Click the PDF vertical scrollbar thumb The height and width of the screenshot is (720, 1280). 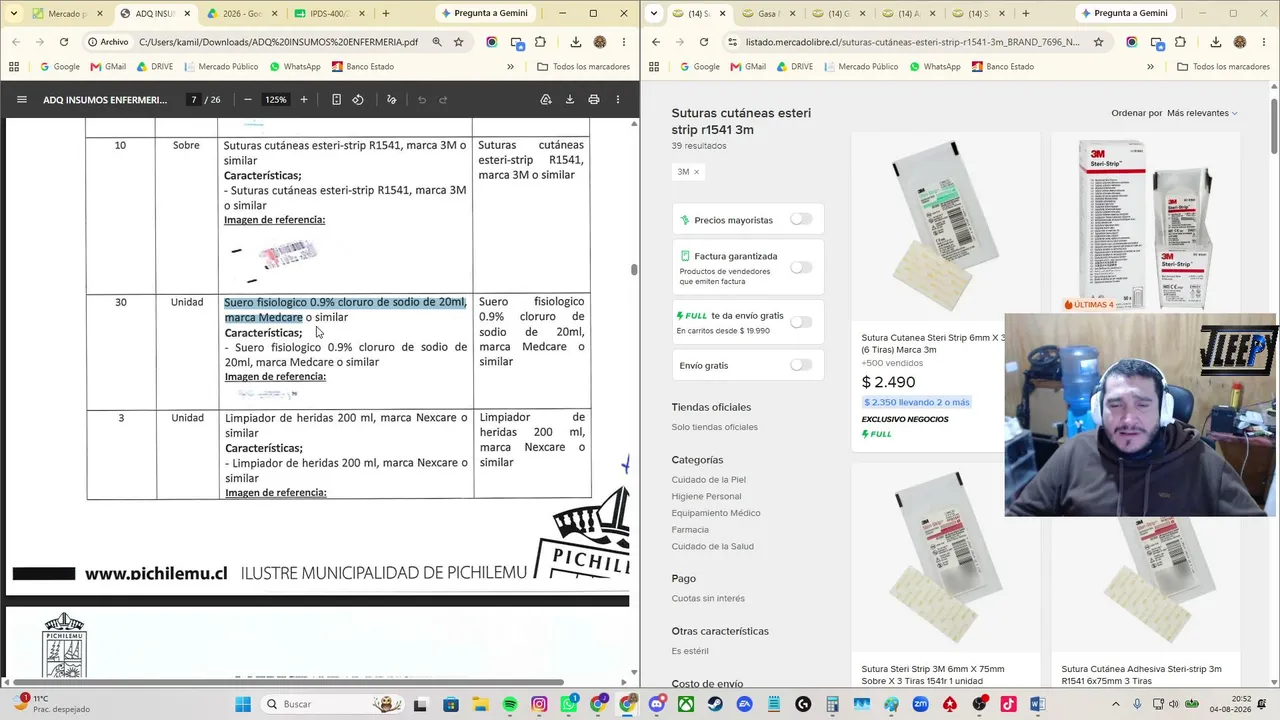[x=634, y=270]
